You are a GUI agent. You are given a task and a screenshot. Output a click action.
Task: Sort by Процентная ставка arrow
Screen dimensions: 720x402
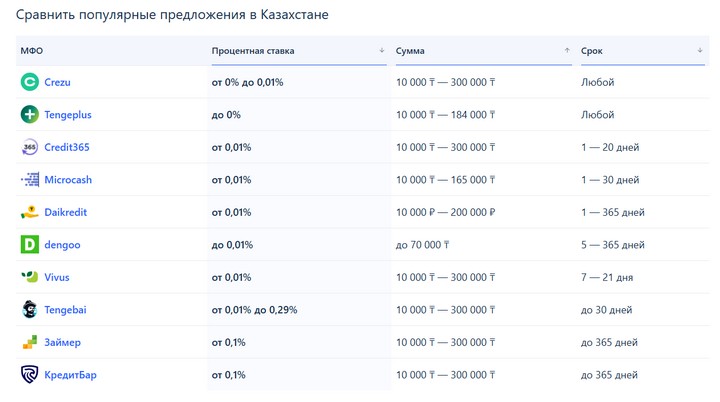point(382,51)
